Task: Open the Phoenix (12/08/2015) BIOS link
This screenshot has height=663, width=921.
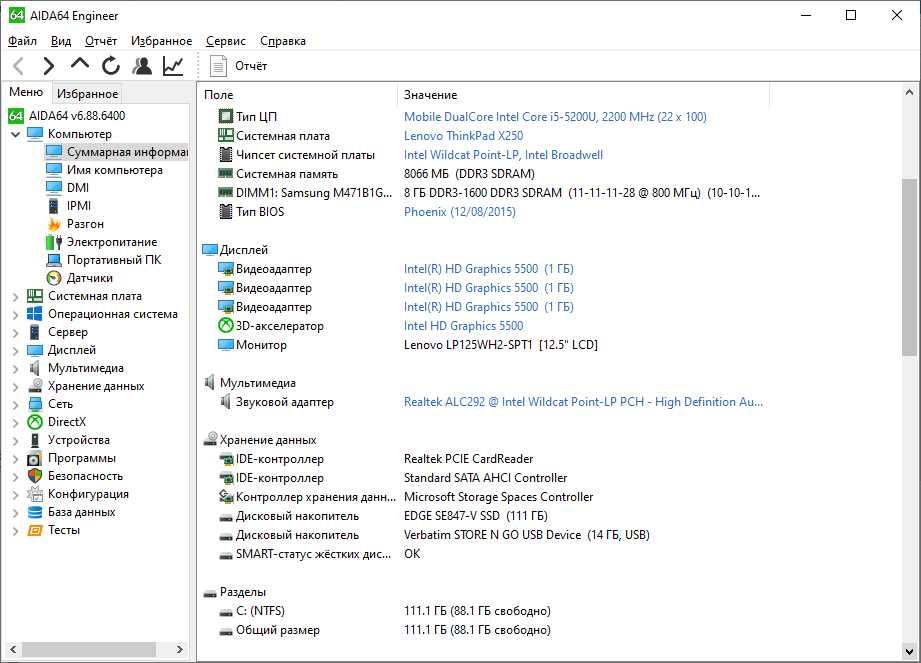Action: (x=459, y=211)
